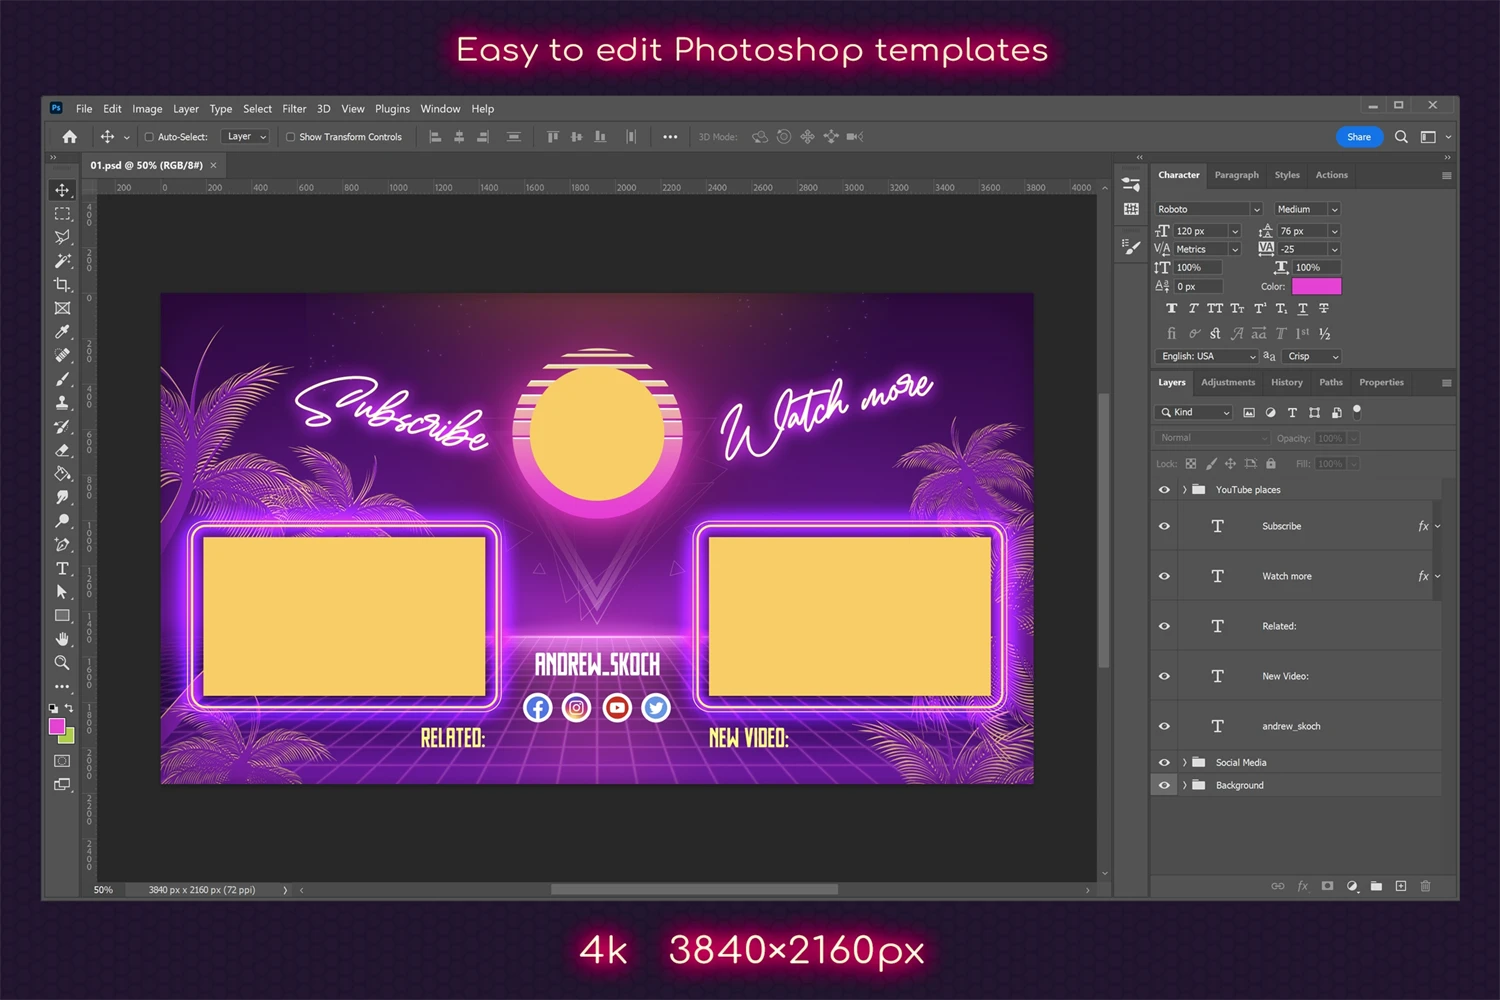Open the Filter menu
The image size is (1500, 1000).
(294, 109)
